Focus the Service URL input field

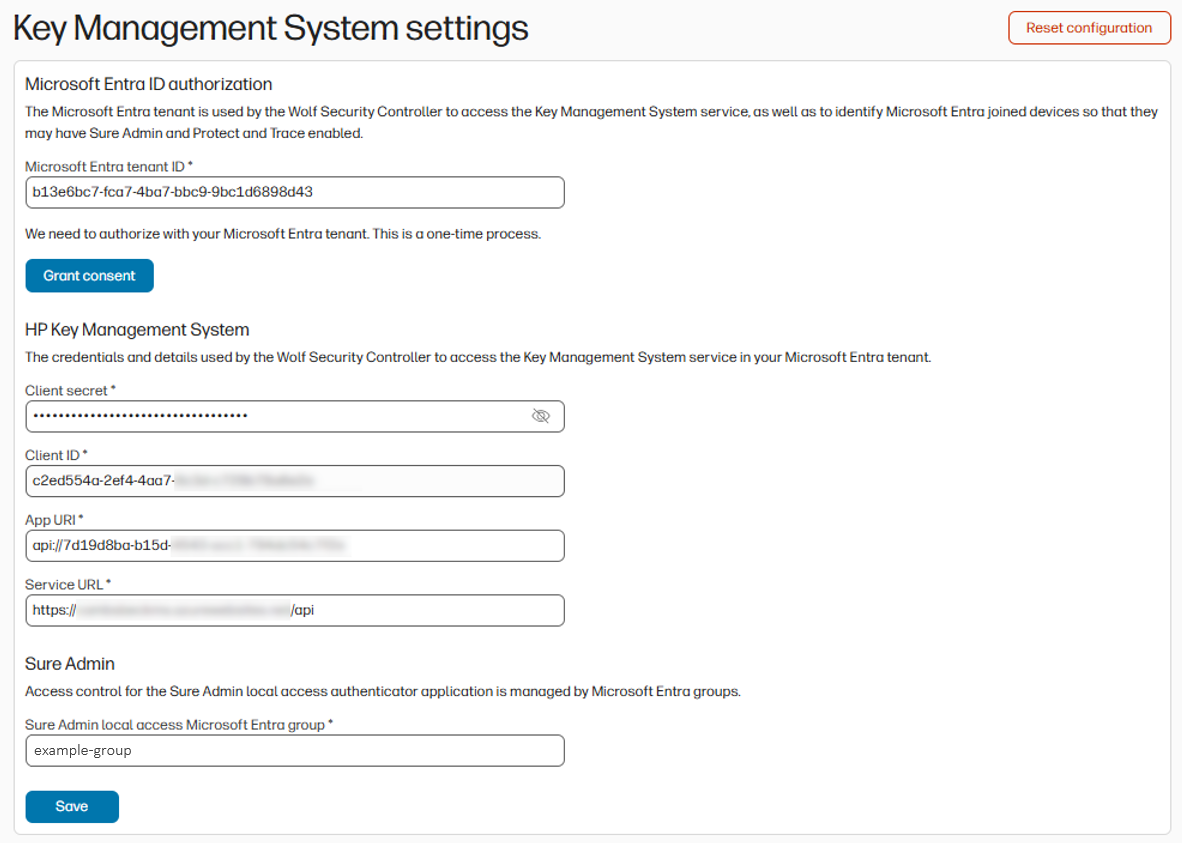click(295, 611)
